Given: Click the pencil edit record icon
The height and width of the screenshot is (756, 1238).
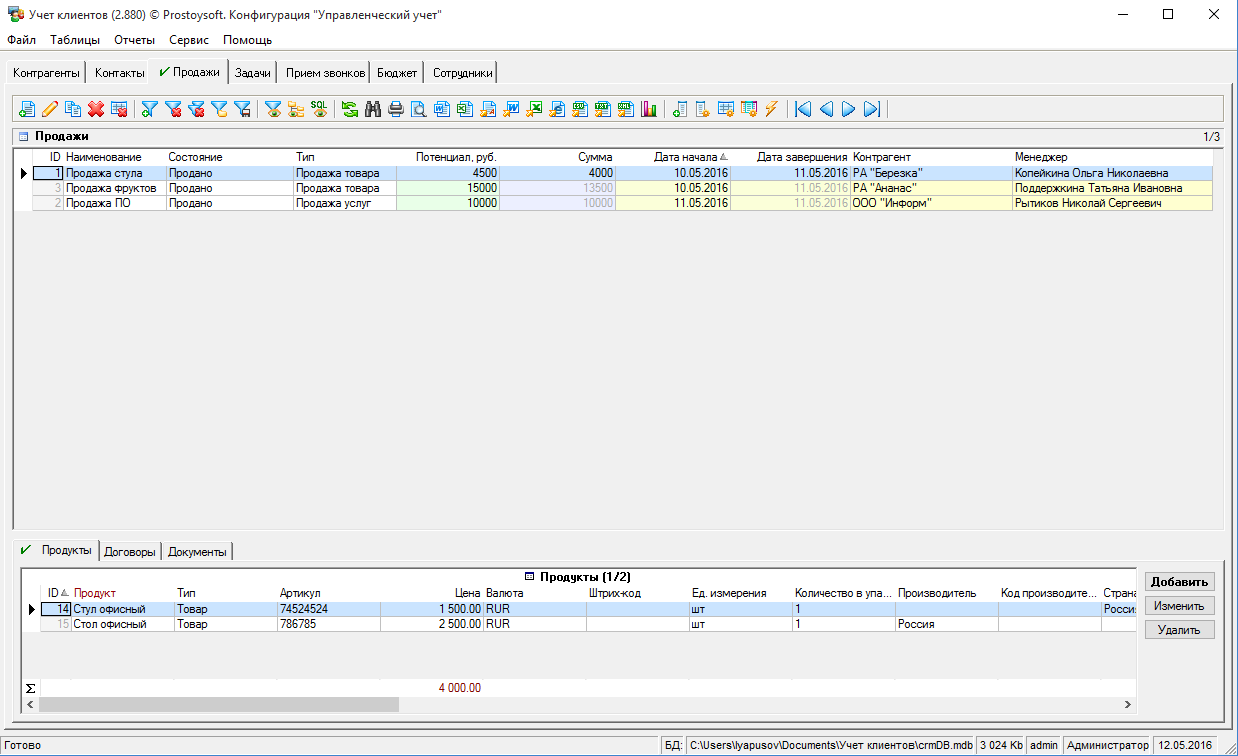Looking at the screenshot, I should coord(49,109).
